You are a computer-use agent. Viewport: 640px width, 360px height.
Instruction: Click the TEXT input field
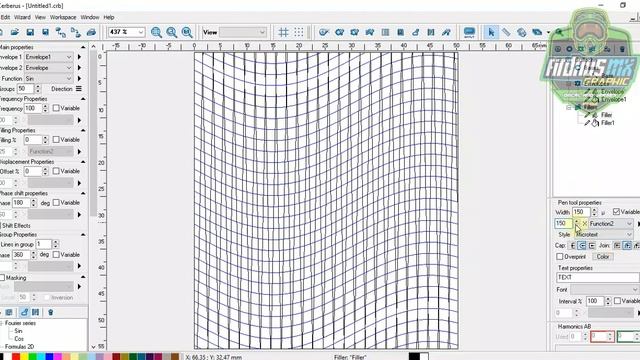tap(598, 277)
